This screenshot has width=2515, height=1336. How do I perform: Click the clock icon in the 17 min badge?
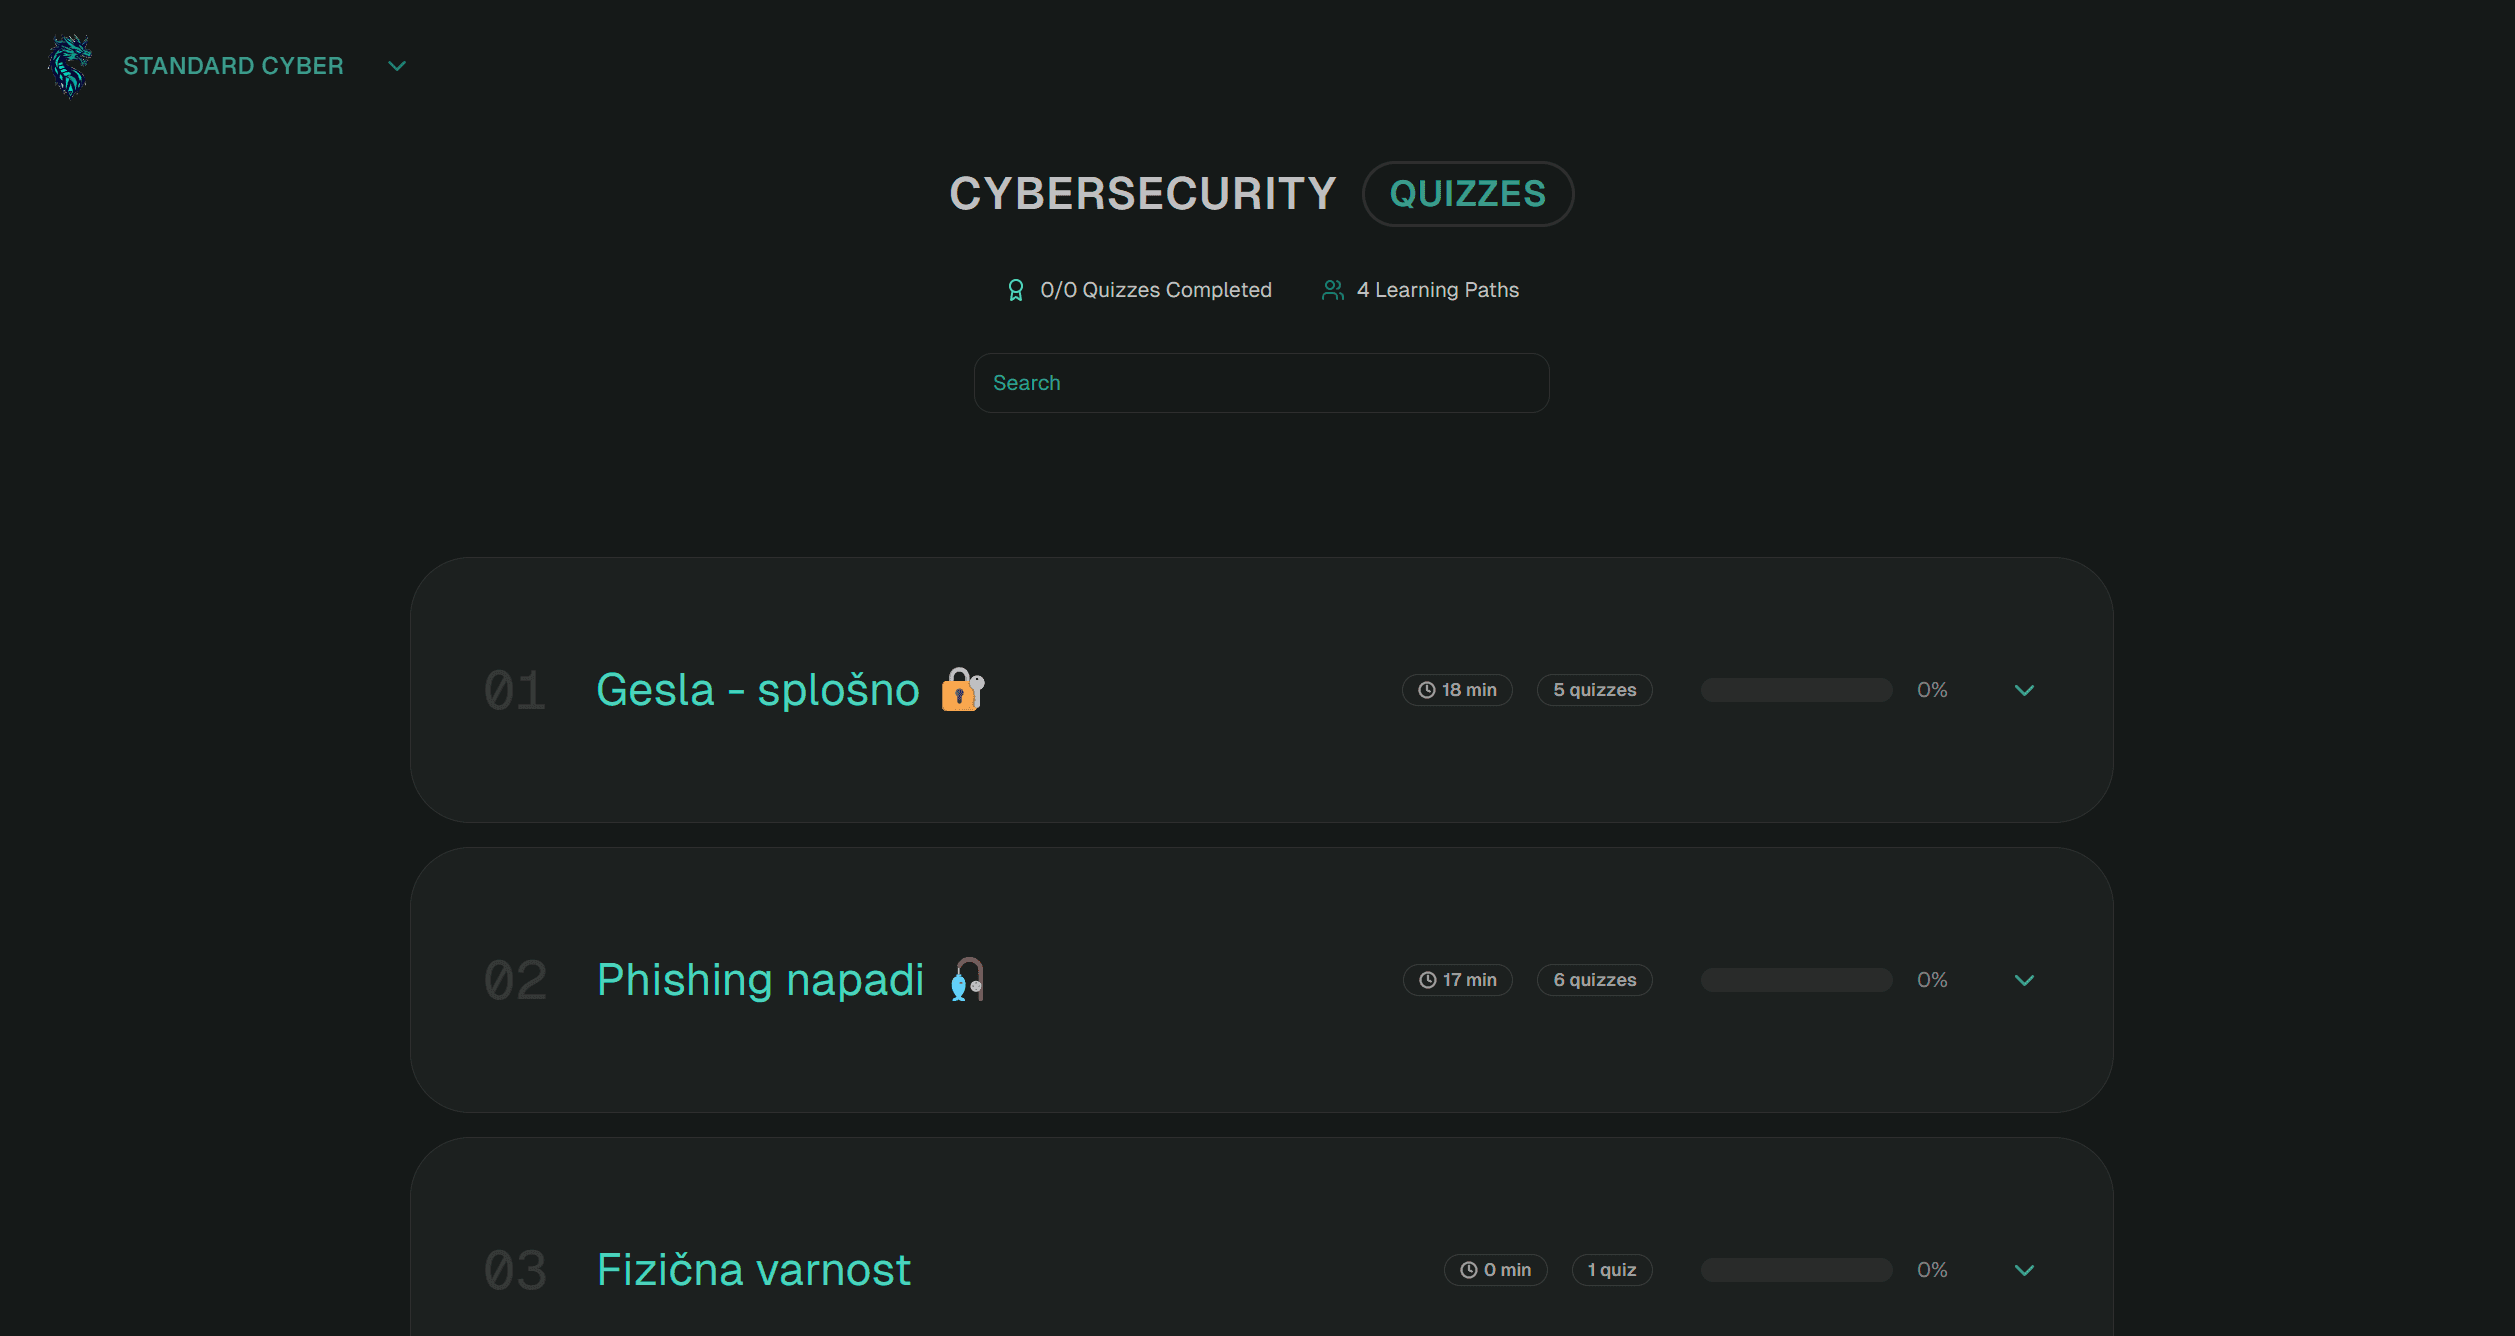(x=1428, y=980)
